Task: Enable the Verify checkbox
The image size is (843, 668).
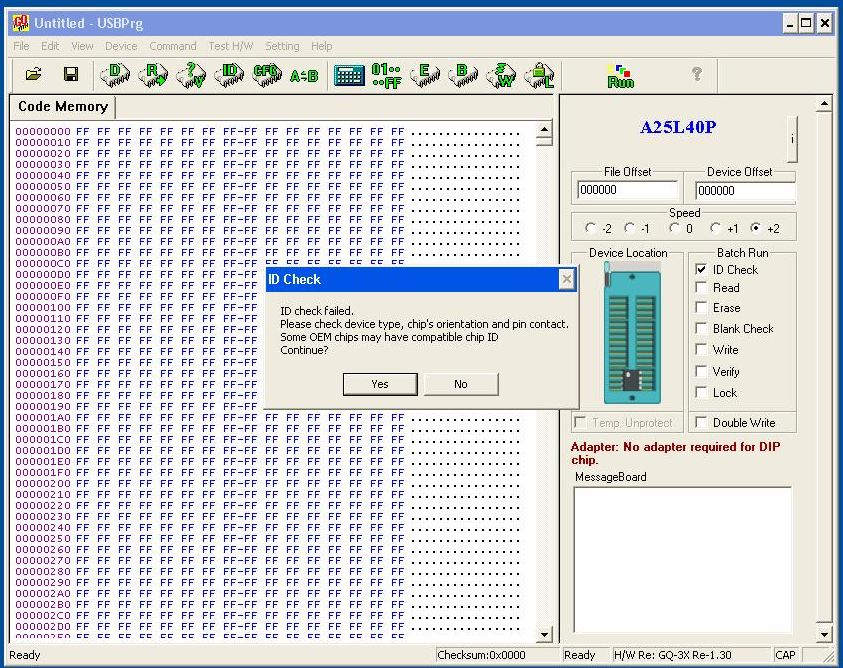Action: [x=701, y=372]
